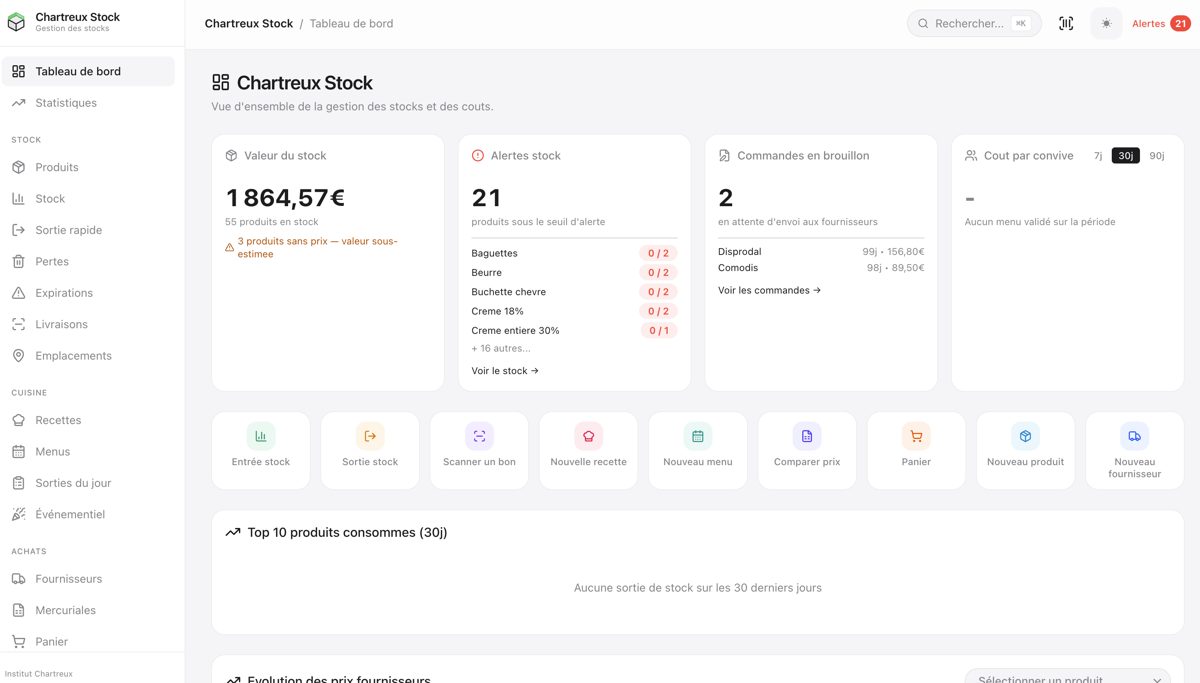Follow the Voir le stock link
1200x683 pixels.
tap(505, 371)
